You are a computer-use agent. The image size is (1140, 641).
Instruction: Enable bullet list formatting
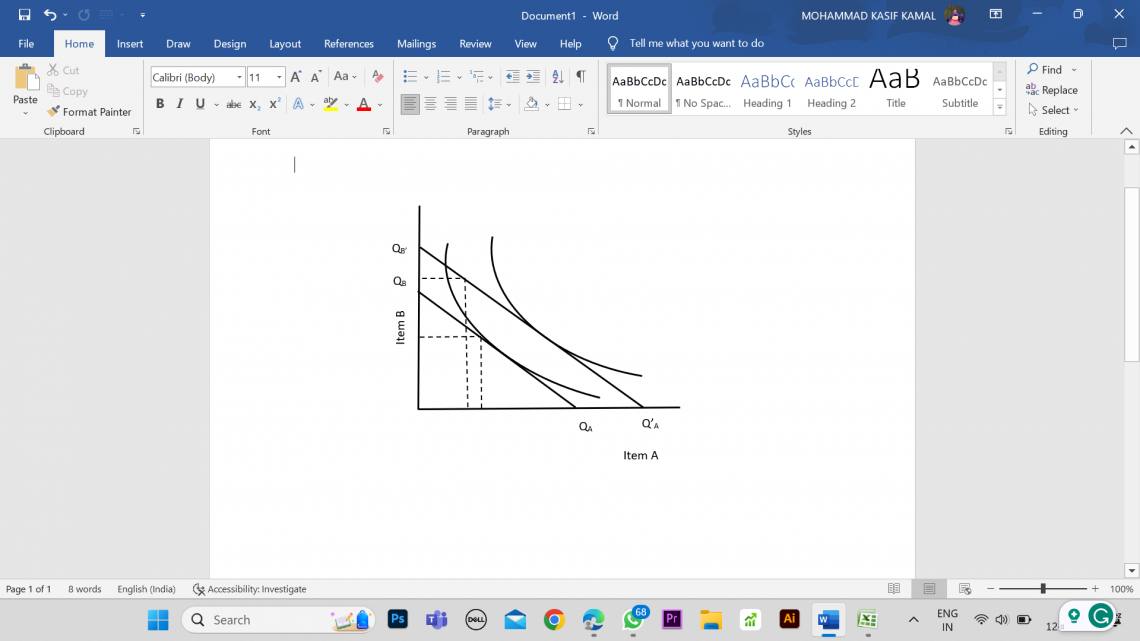pyautogui.click(x=410, y=75)
